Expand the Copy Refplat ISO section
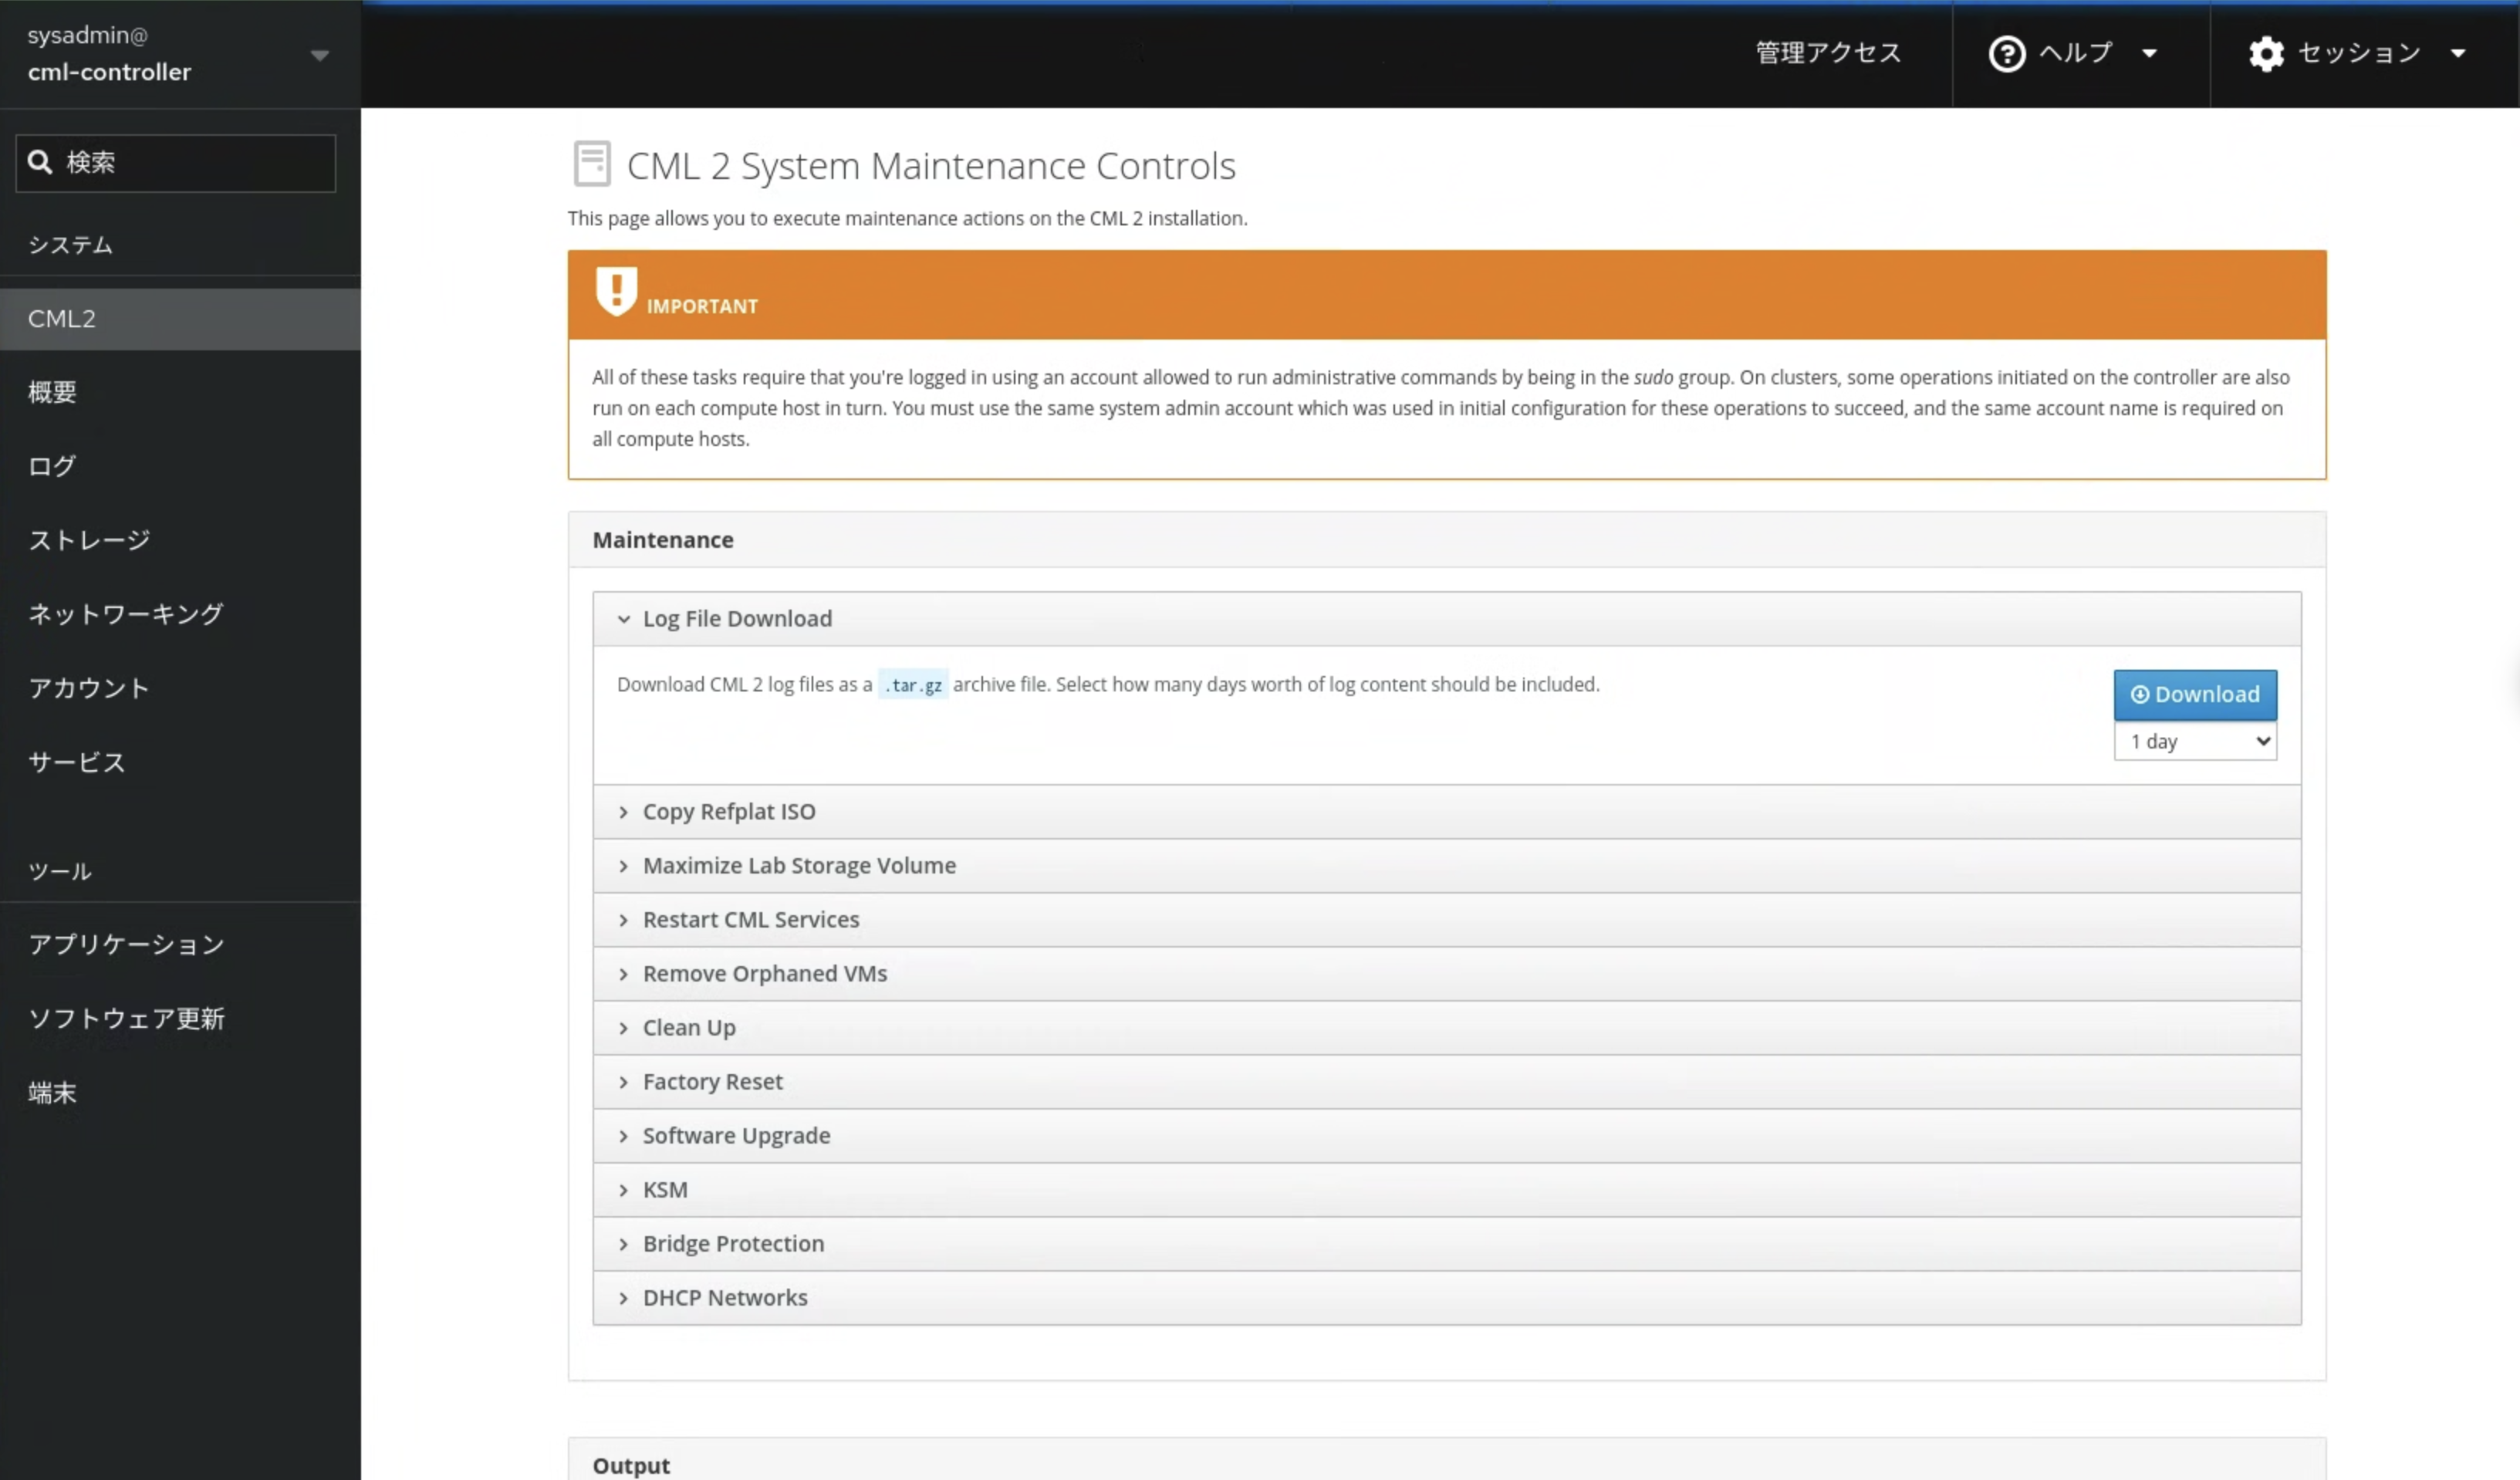 729,812
